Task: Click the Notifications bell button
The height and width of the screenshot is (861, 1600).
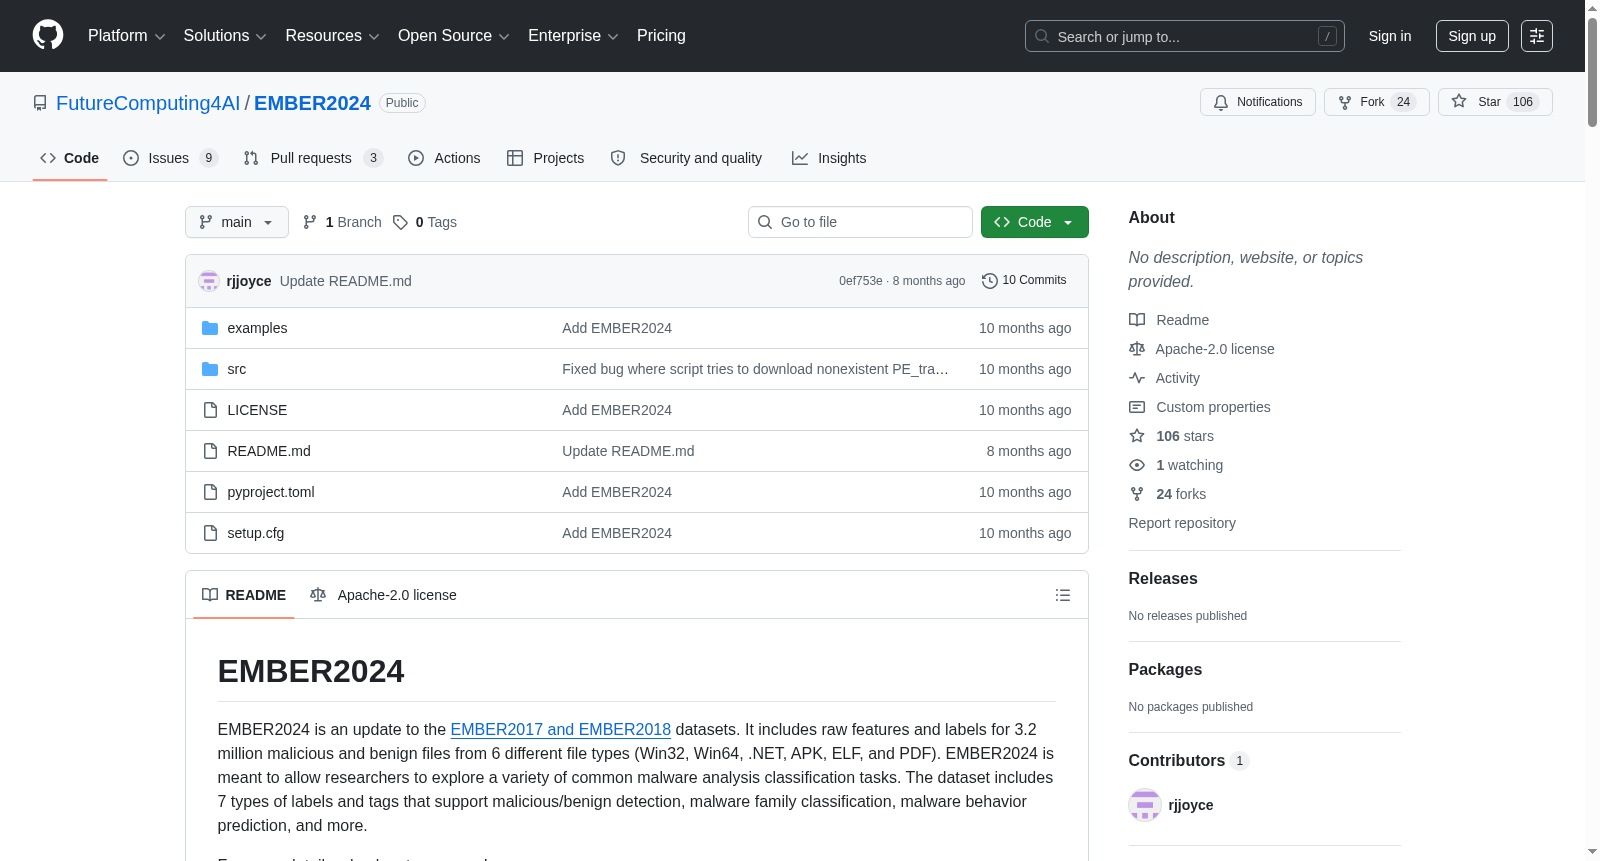Action: (1258, 102)
